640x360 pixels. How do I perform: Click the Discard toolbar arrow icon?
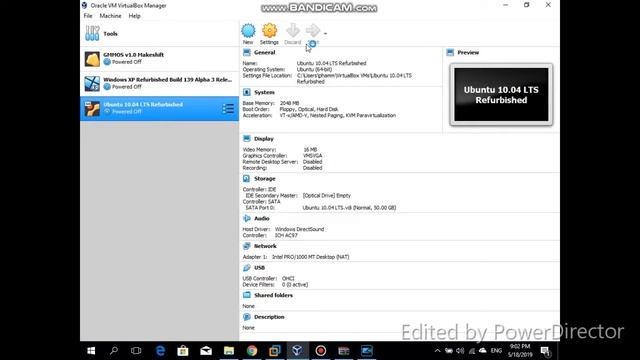tap(293, 31)
